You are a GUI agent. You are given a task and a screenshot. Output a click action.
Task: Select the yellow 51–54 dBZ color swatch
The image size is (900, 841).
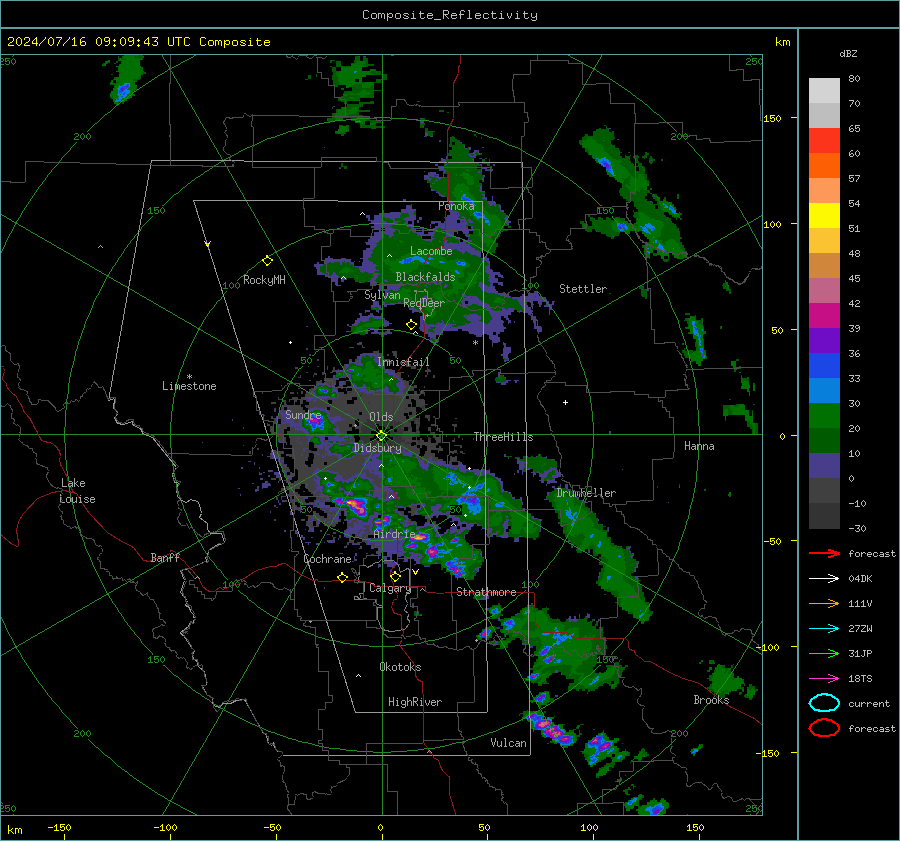click(x=824, y=216)
